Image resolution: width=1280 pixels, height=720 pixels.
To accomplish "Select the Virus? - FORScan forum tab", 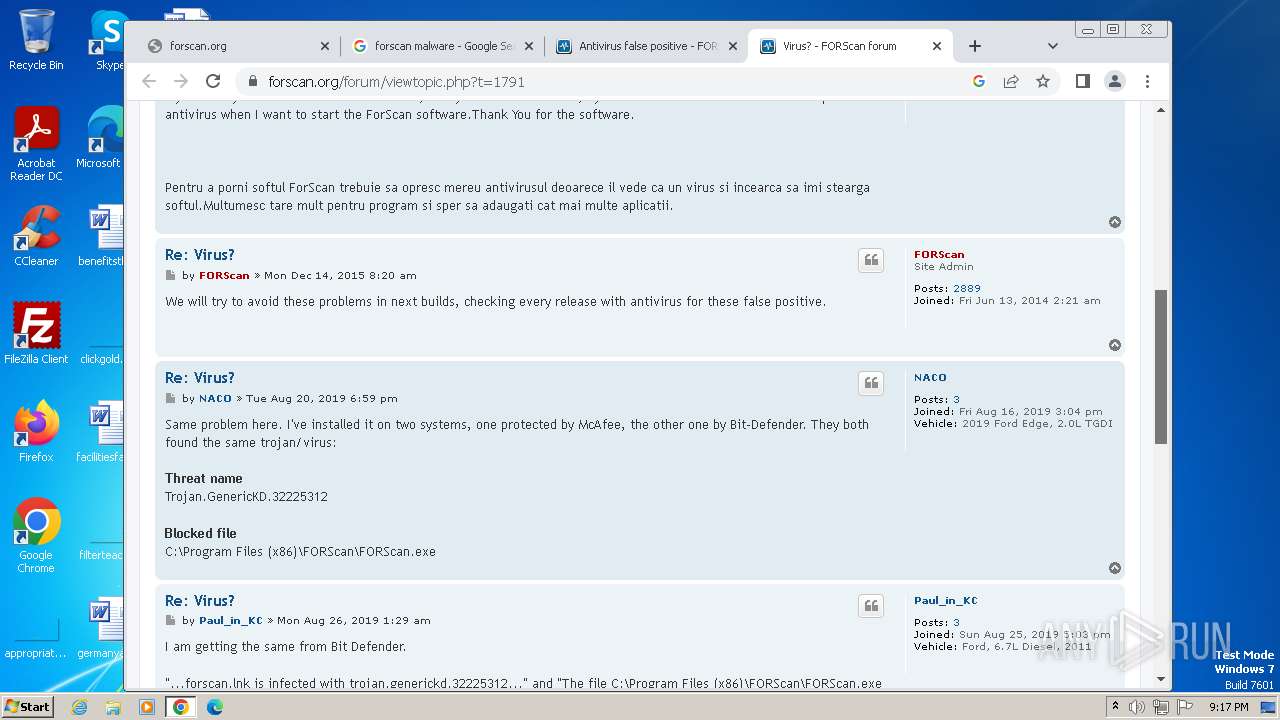I will pyautogui.click(x=850, y=46).
